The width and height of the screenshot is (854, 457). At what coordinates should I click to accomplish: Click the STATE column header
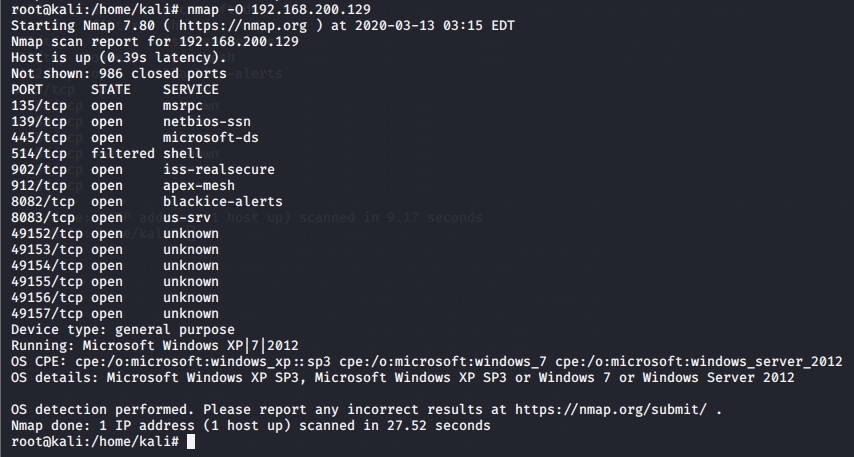click(x=111, y=89)
